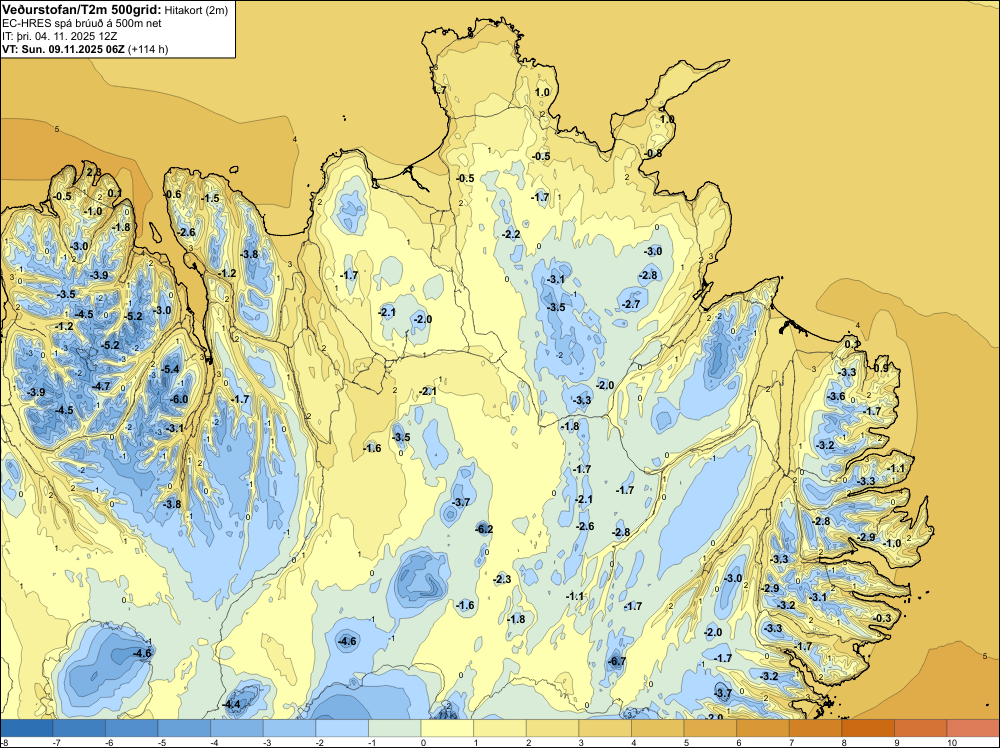
Task: Click the "VT: Sun. 09.11.2025 06Z" valid time
Action: pos(64,49)
